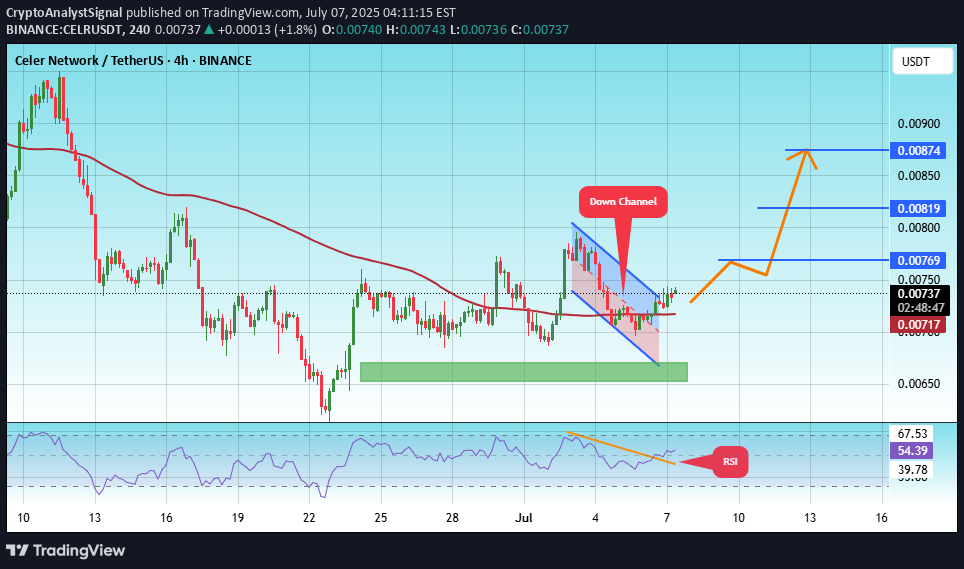Image resolution: width=964 pixels, height=569 pixels.
Task: Click the 0.00800 price axis label
Action: click(919, 228)
